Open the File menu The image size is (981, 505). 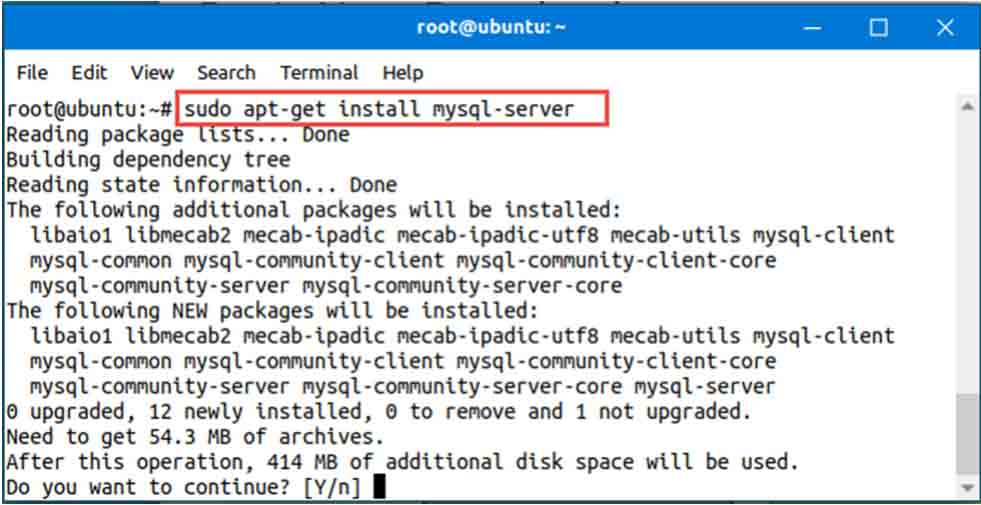[x=32, y=73]
